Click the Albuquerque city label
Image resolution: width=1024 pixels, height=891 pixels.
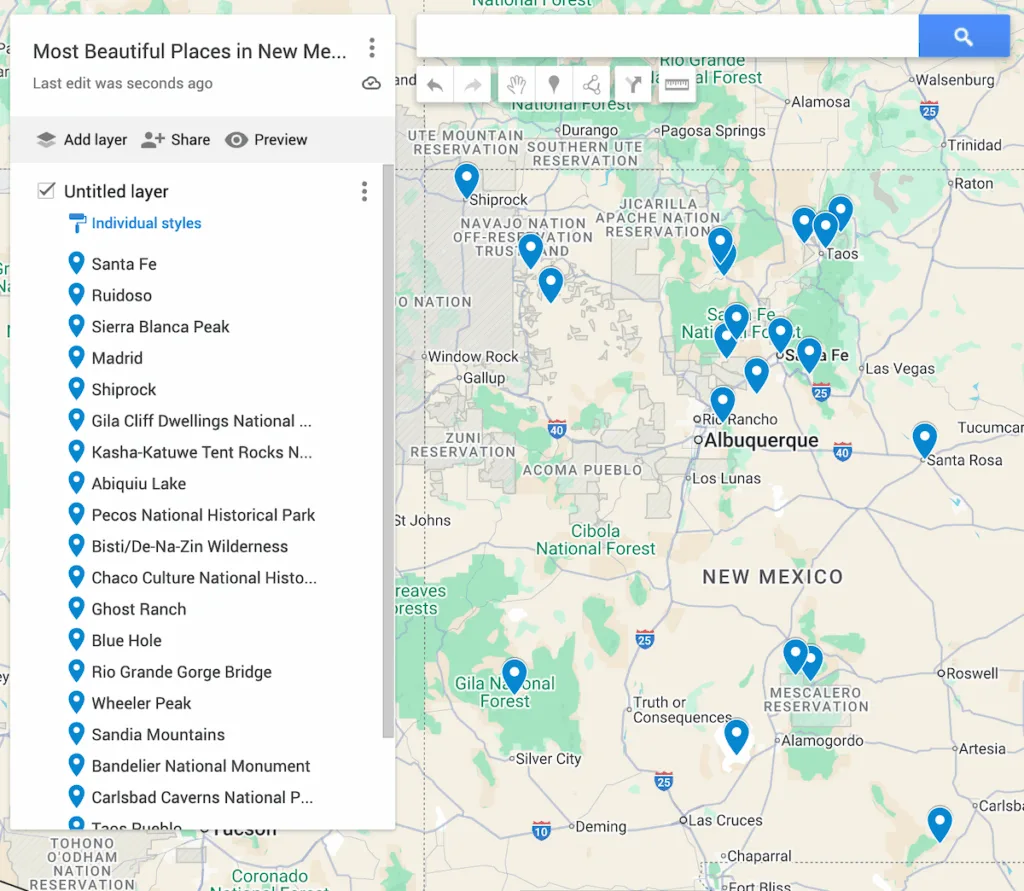tap(761, 440)
